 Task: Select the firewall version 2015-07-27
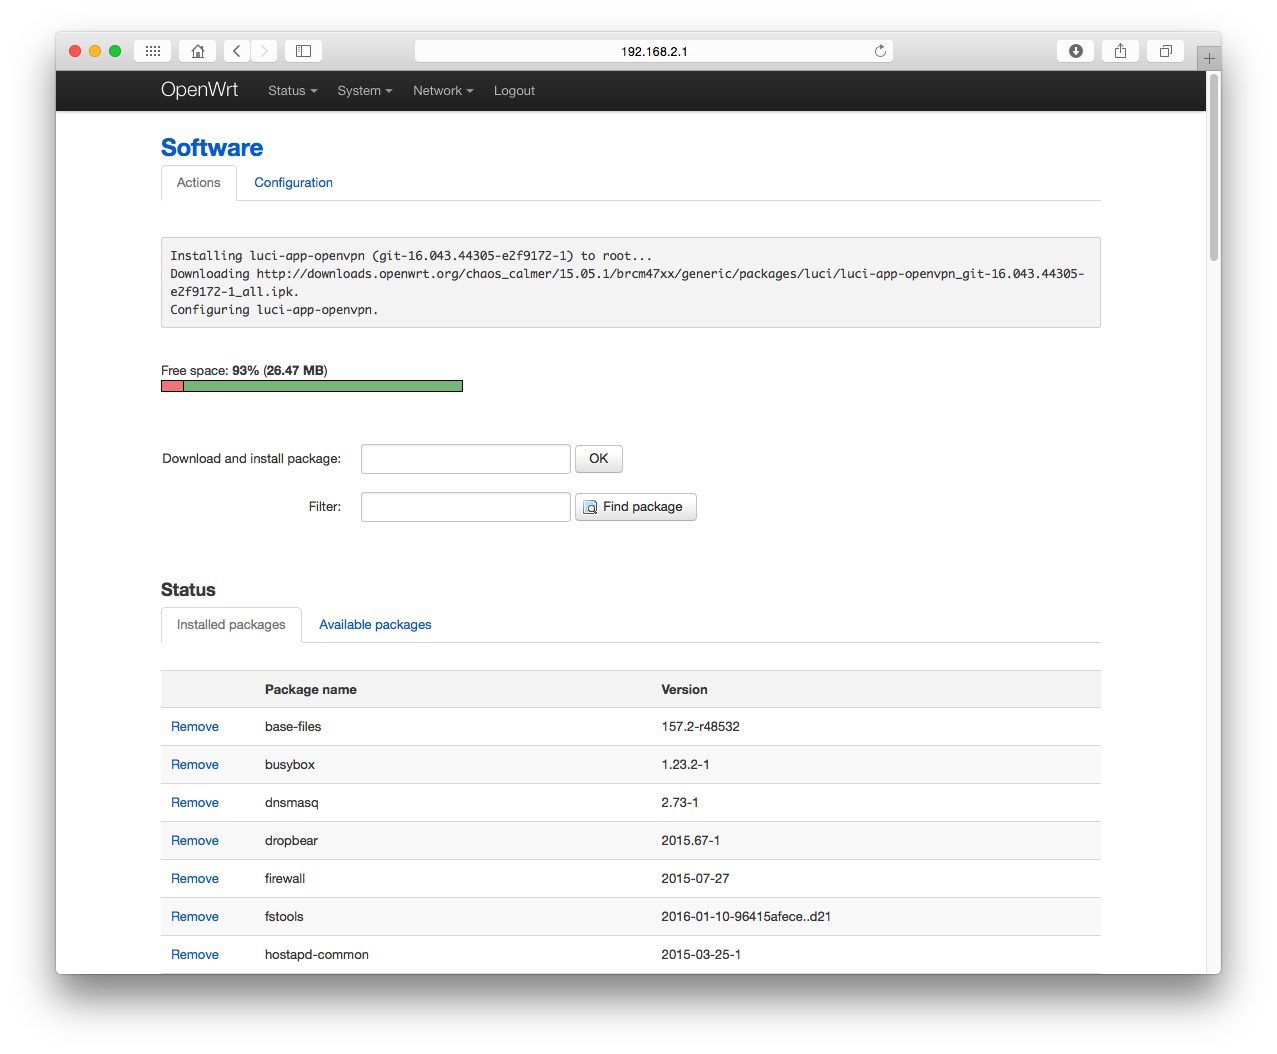(695, 879)
